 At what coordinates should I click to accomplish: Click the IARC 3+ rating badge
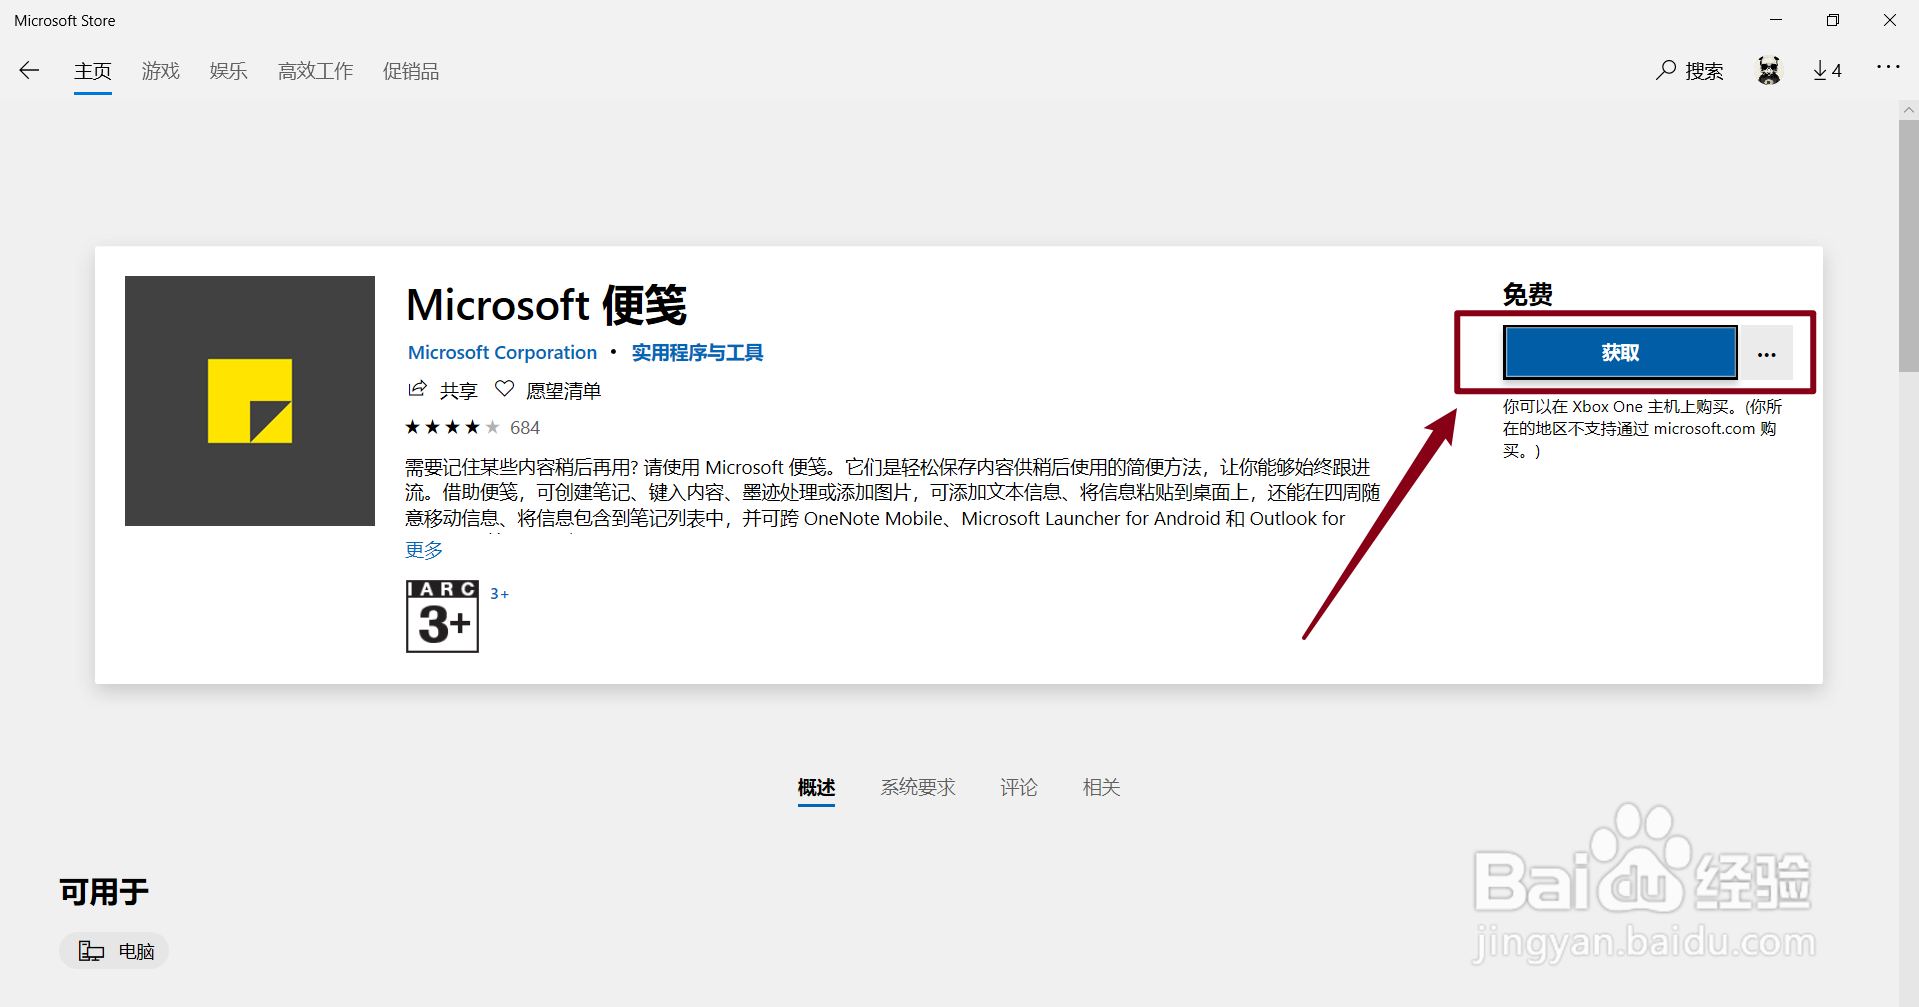442,616
